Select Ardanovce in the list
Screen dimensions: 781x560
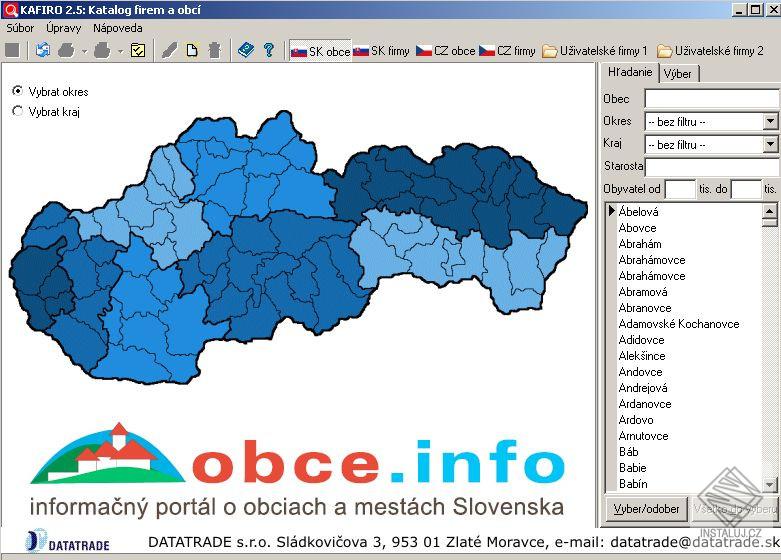coord(645,404)
